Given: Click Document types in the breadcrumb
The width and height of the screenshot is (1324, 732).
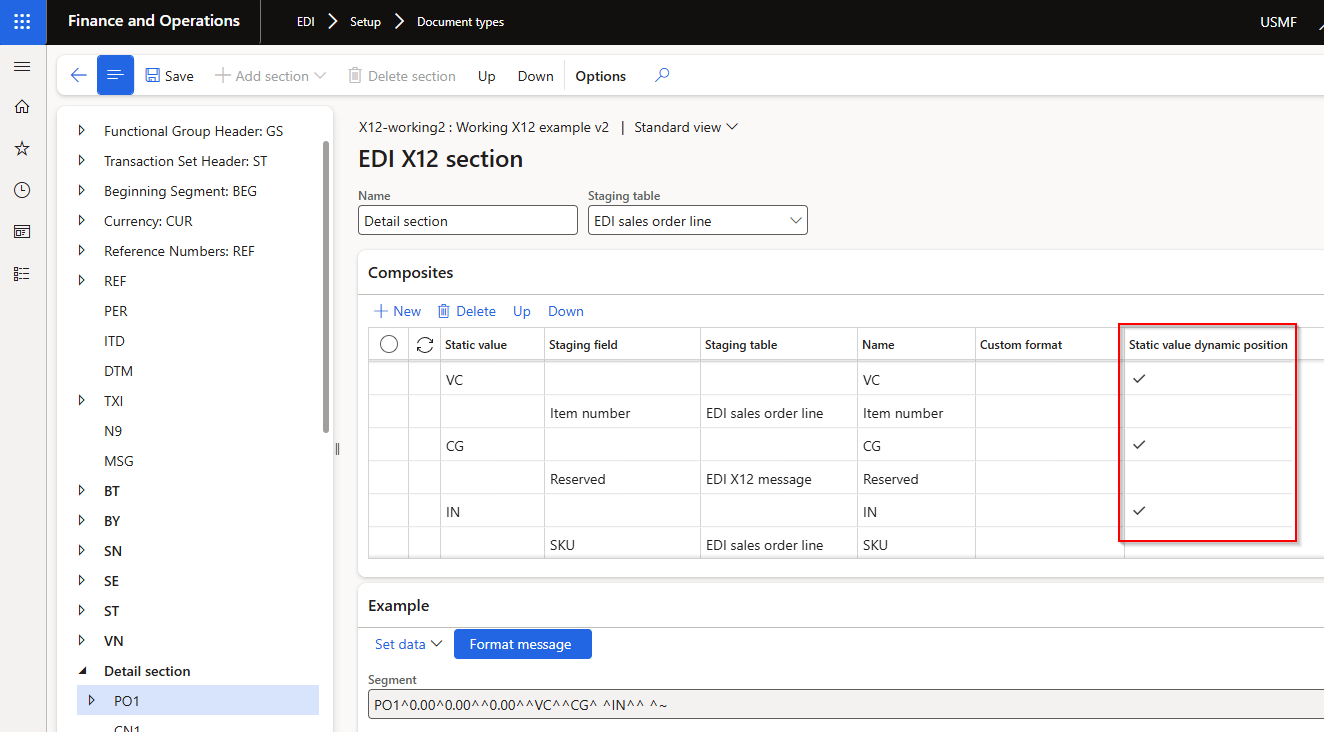Looking at the screenshot, I should pyautogui.click(x=460, y=22).
